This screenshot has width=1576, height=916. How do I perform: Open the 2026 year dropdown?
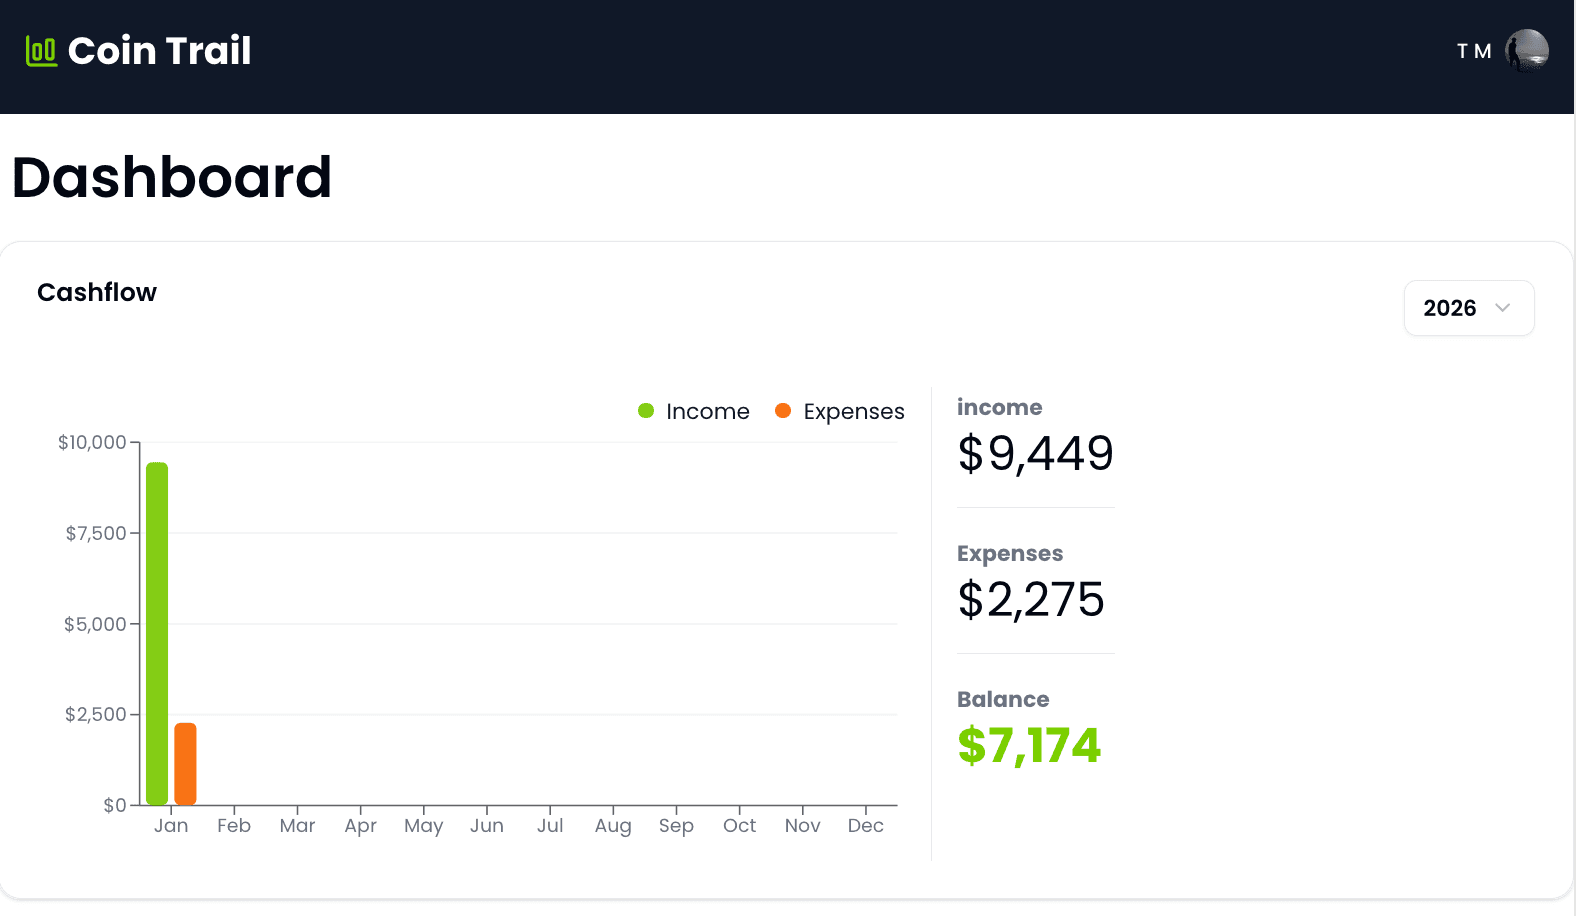(x=1468, y=308)
